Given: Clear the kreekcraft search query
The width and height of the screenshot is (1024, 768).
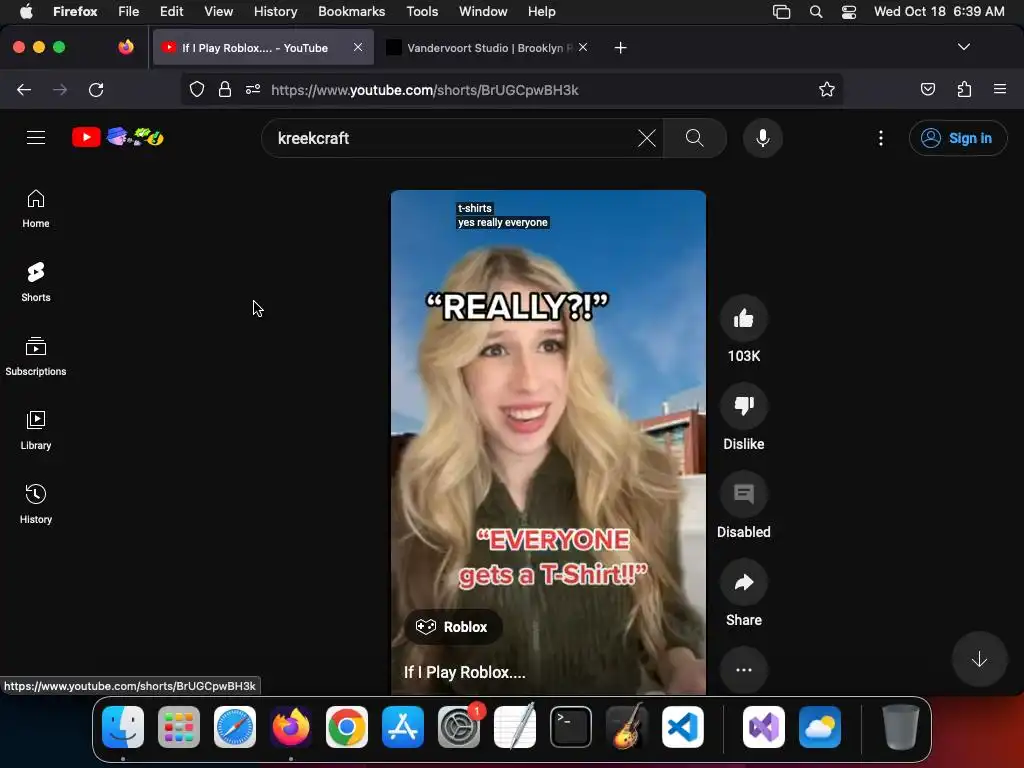Looking at the screenshot, I should coord(647,138).
